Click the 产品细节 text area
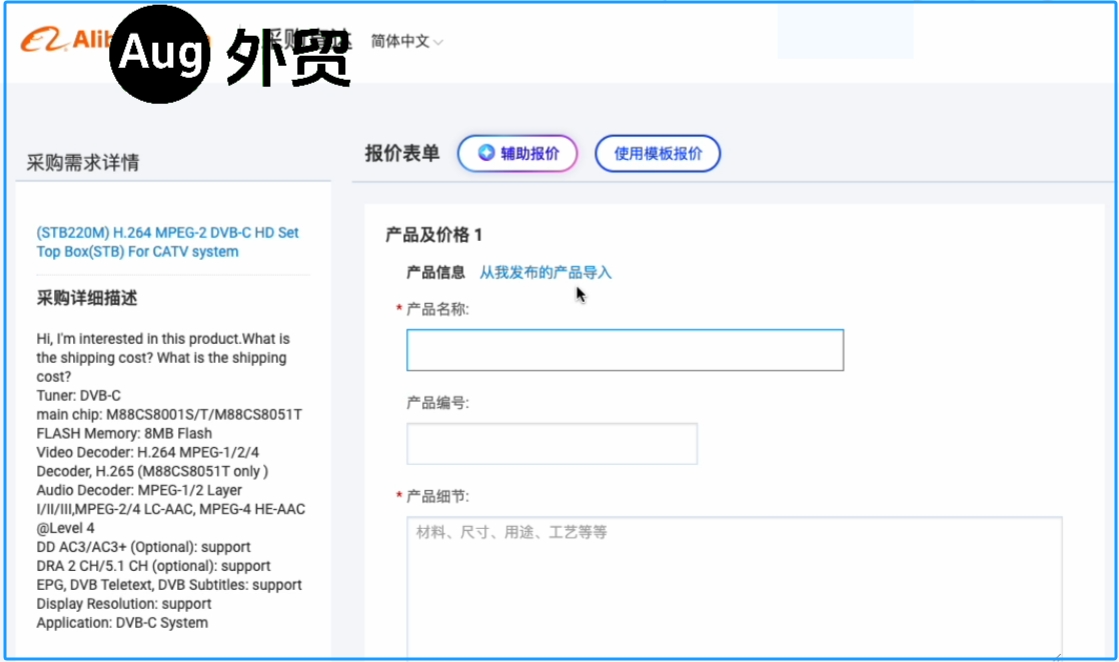 [734, 588]
